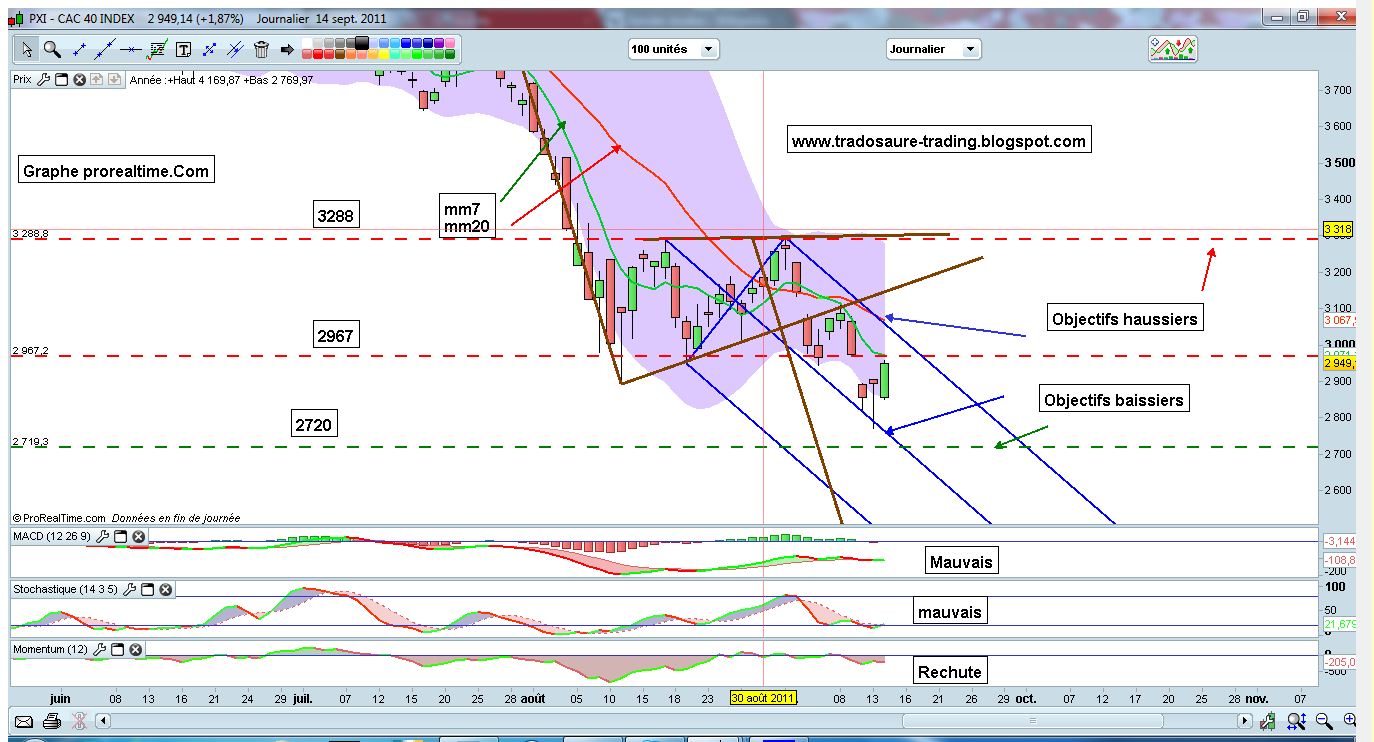Remove the Stochastique indicator panel
The image size is (1374, 742).
tap(165, 590)
